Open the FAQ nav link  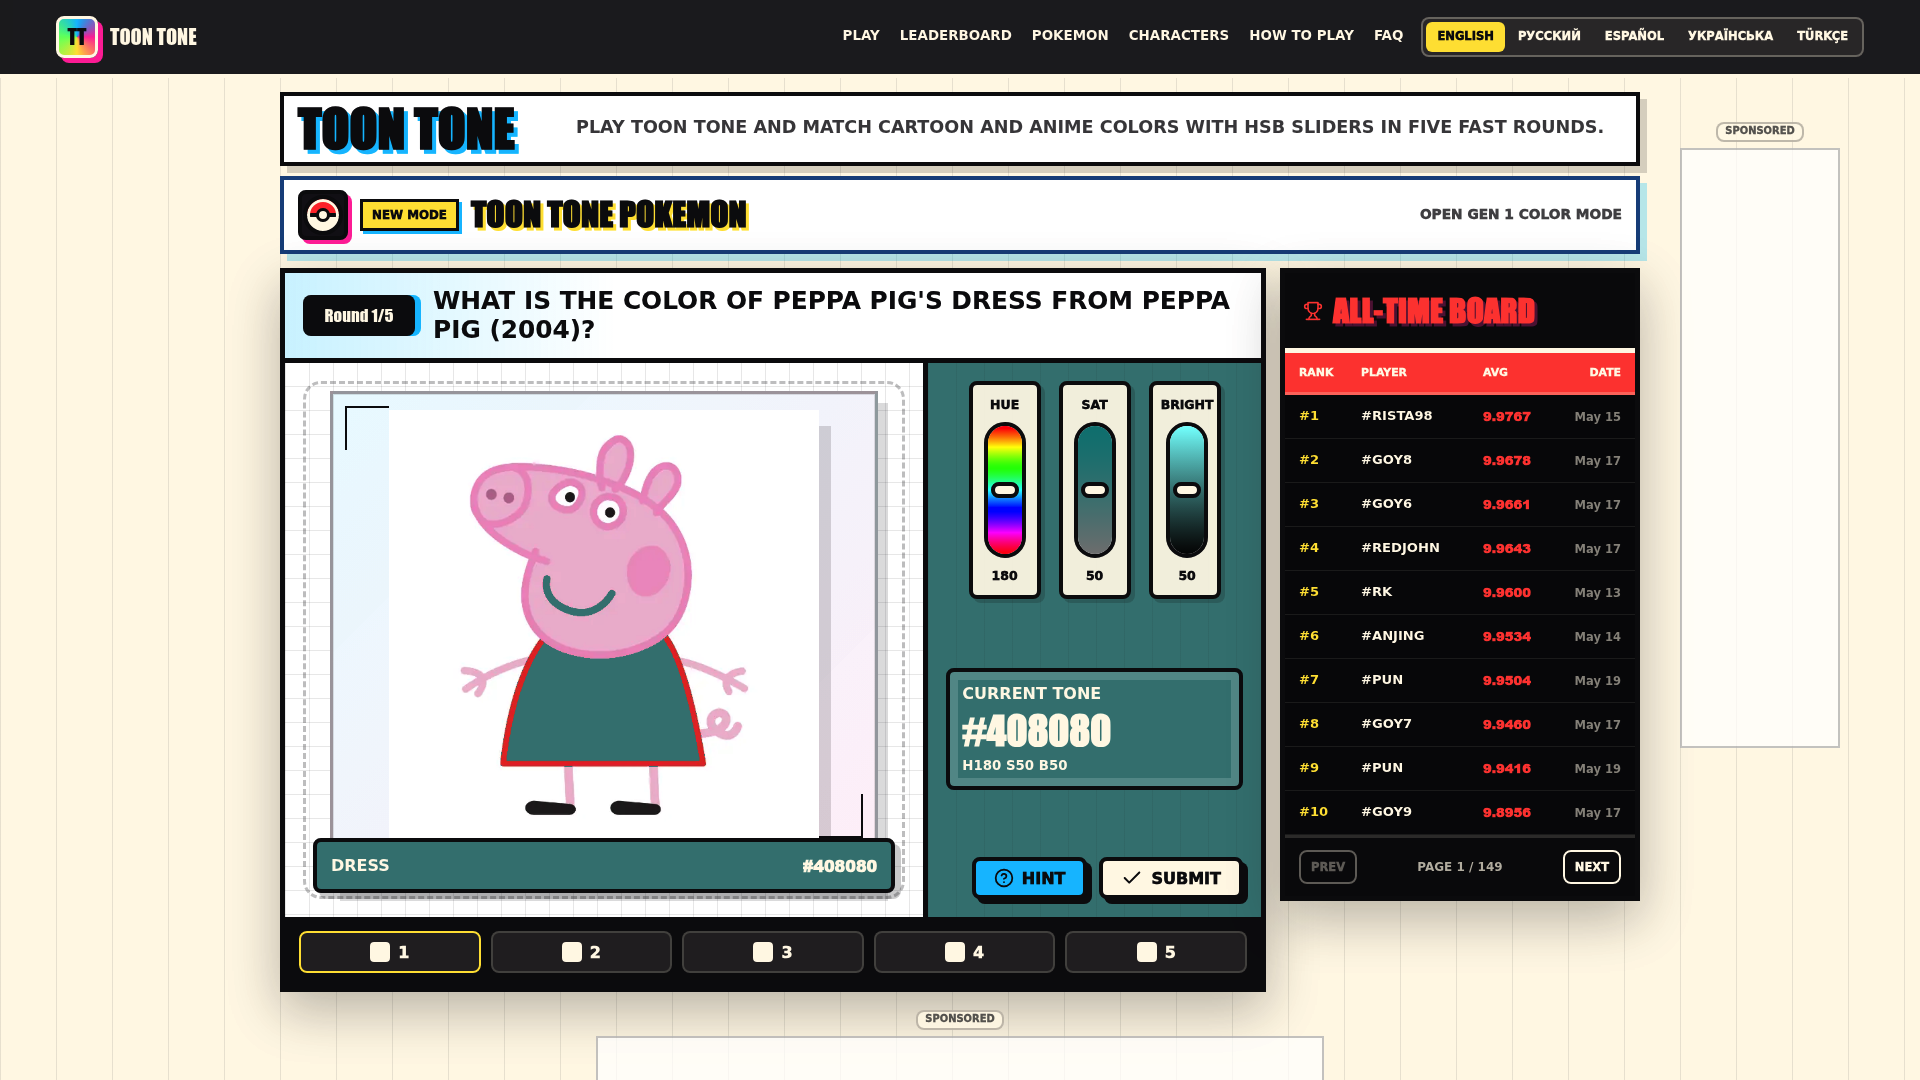(1388, 35)
